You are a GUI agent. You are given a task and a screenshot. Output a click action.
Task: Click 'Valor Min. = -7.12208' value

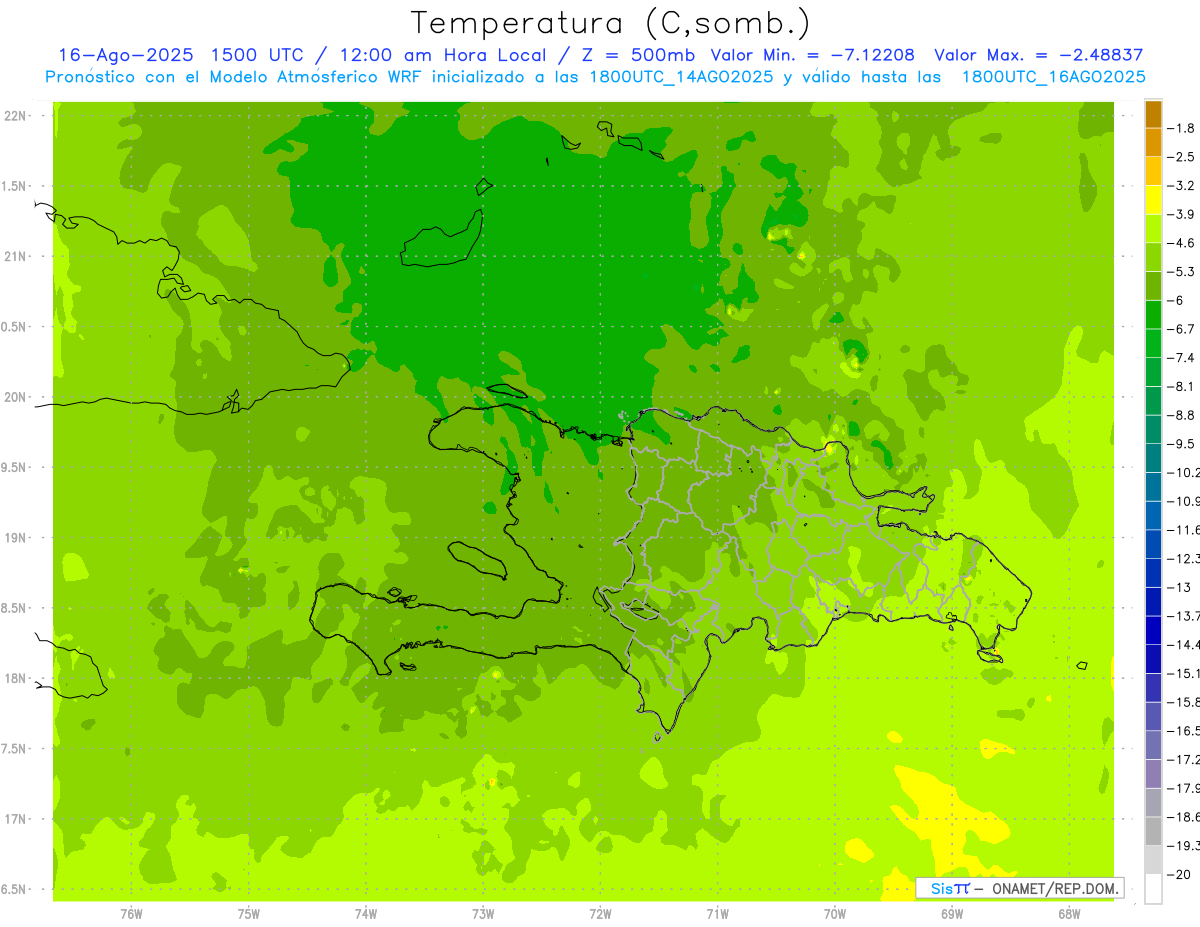coord(812,55)
